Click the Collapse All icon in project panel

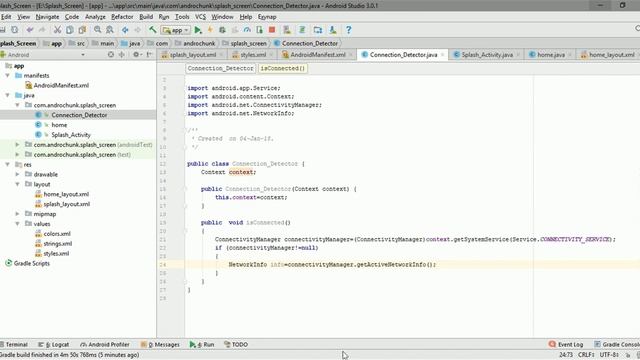122,55
